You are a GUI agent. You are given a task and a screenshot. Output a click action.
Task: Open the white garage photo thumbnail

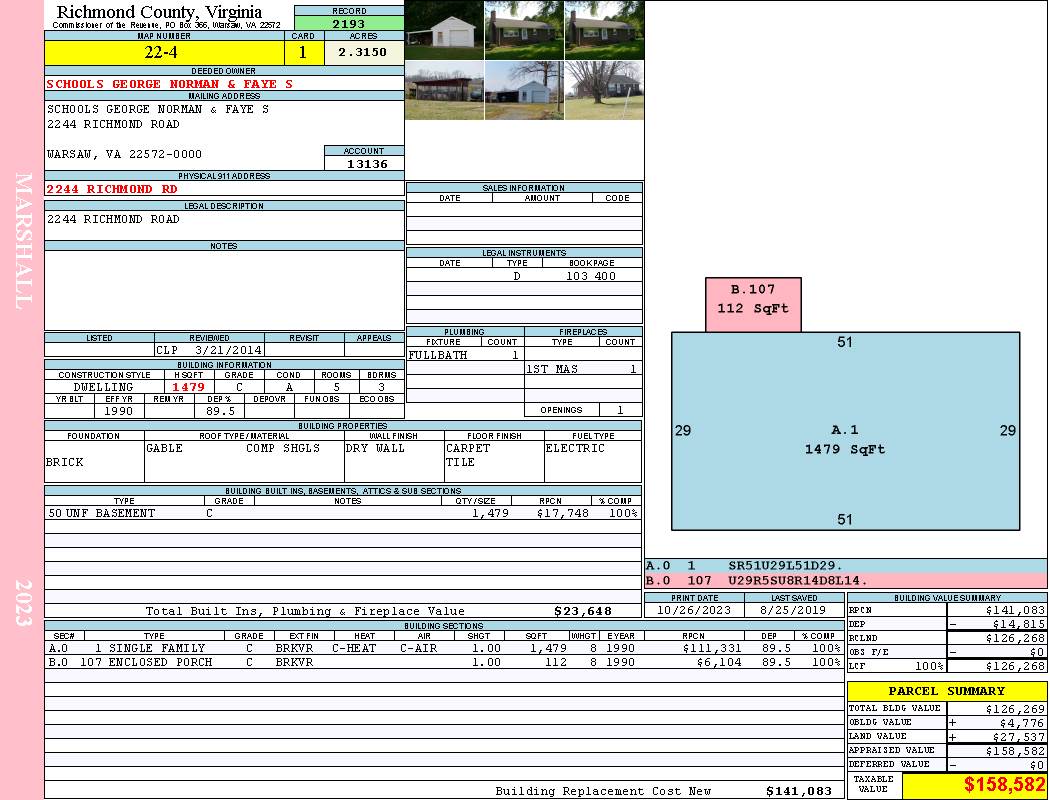click(444, 30)
